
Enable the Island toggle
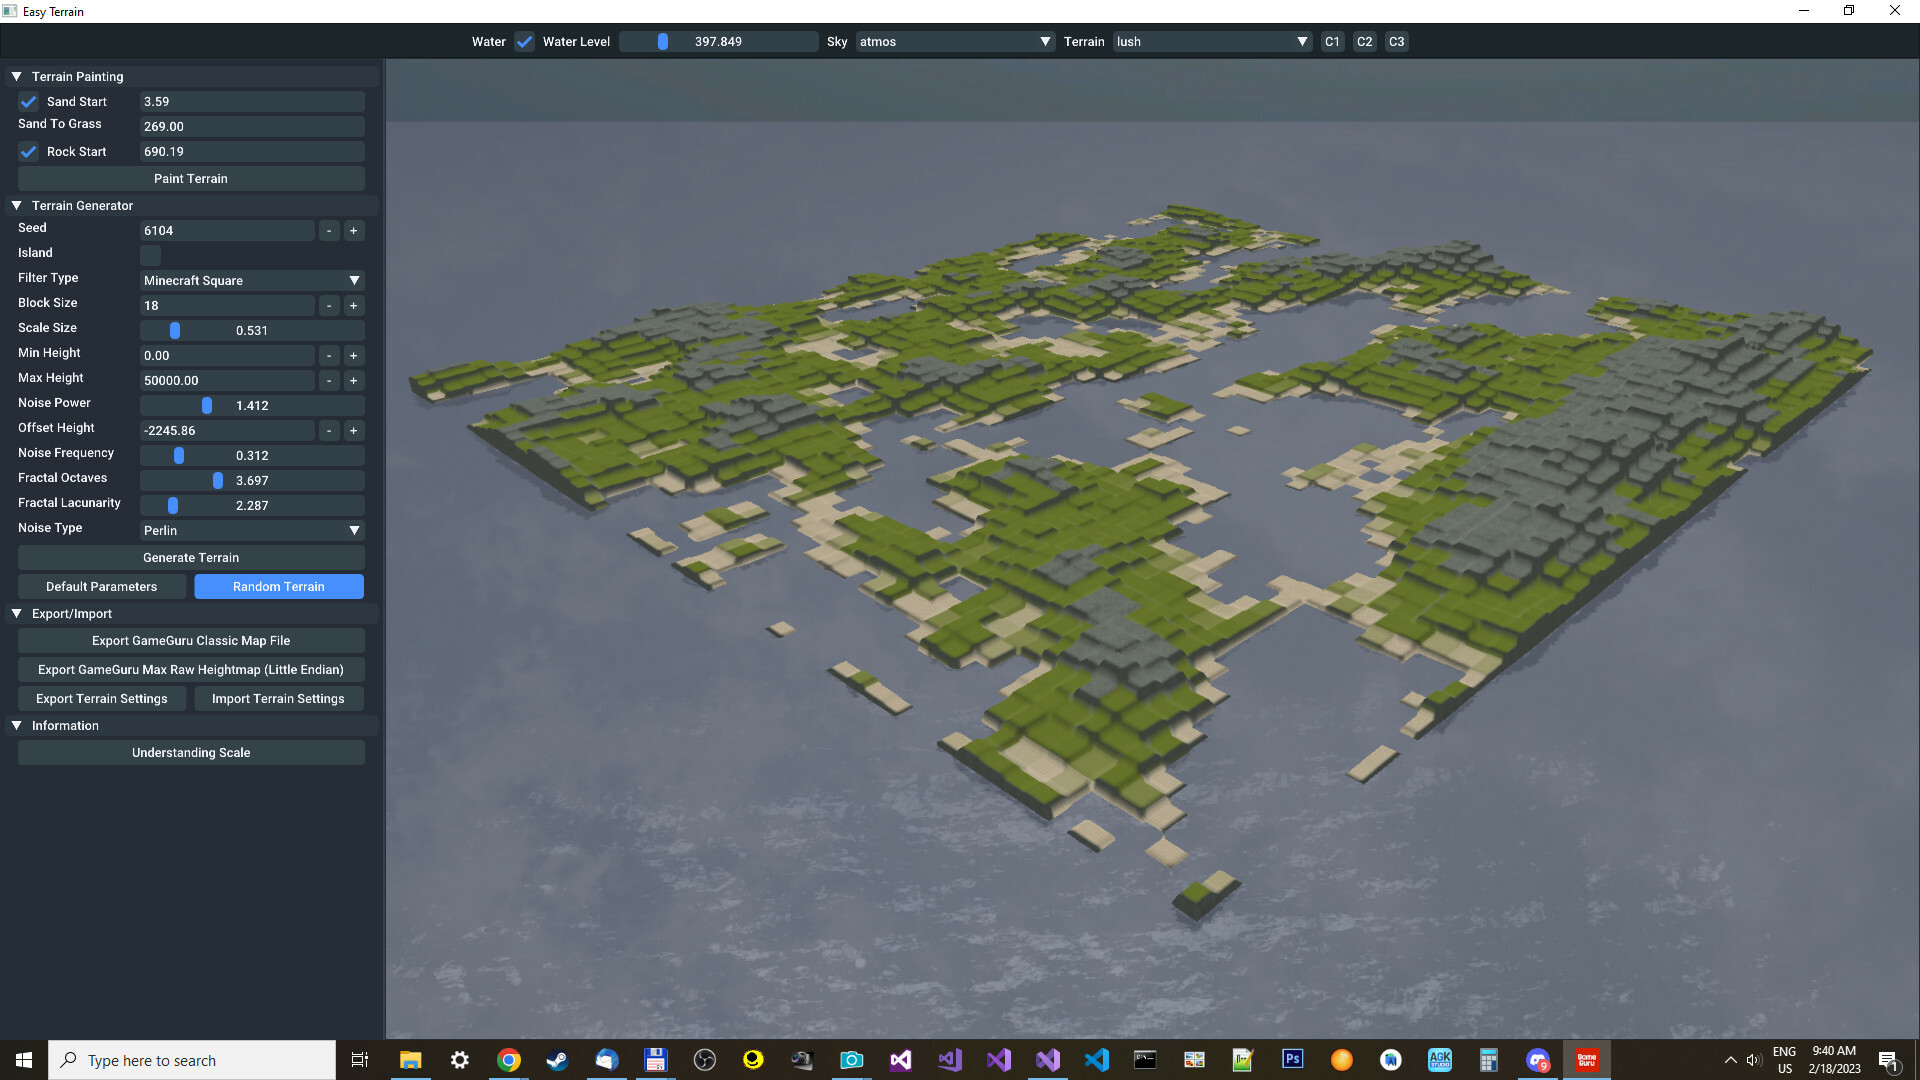click(x=150, y=256)
